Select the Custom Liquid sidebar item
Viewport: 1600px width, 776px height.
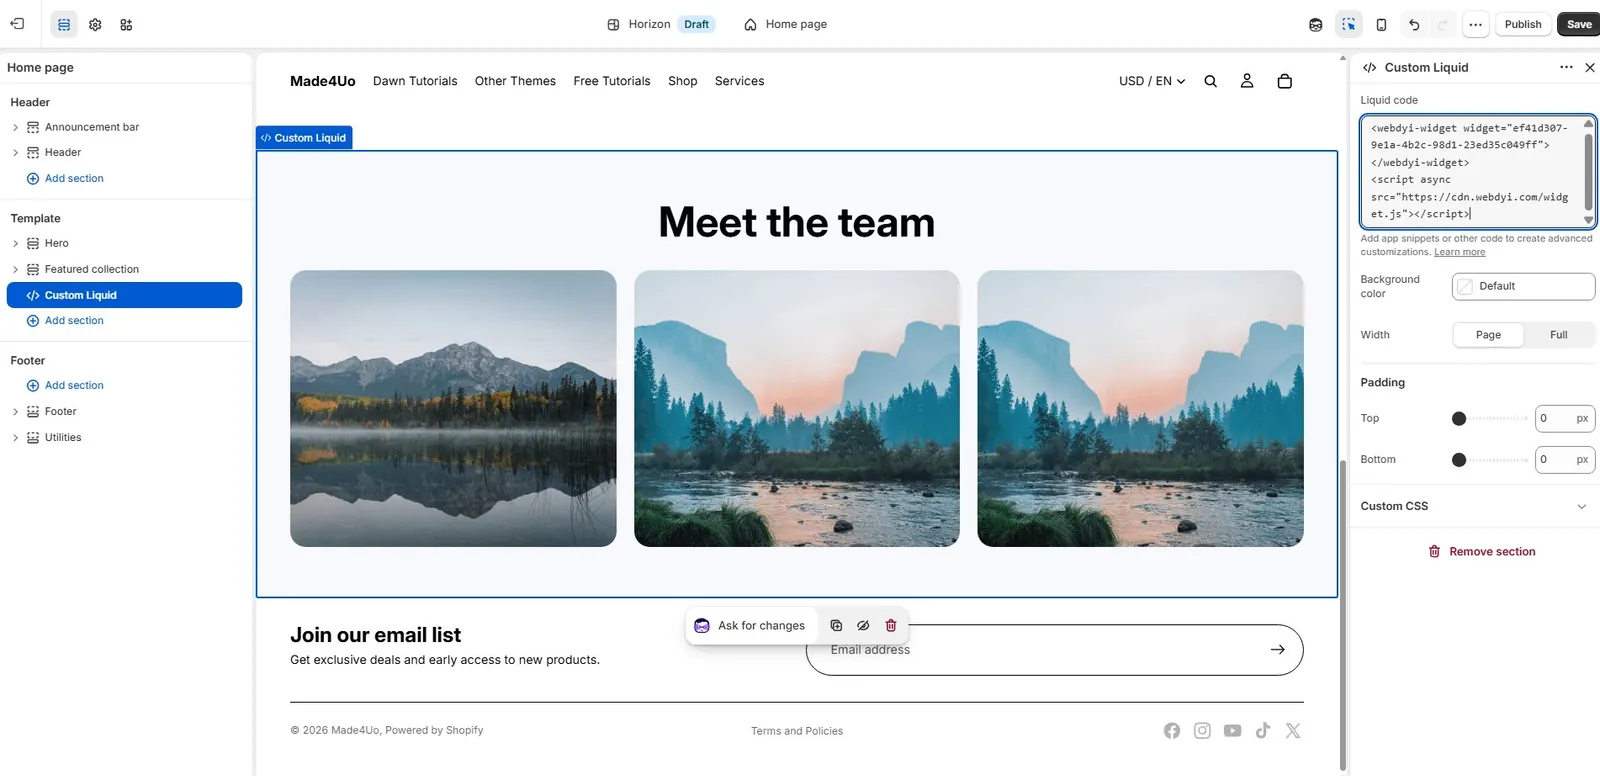(x=124, y=295)
